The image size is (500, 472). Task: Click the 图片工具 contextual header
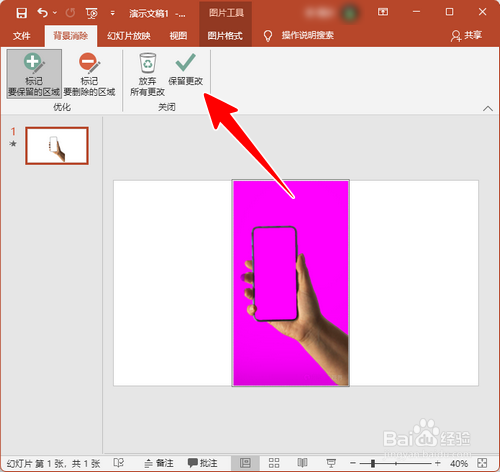pos(226,13)
